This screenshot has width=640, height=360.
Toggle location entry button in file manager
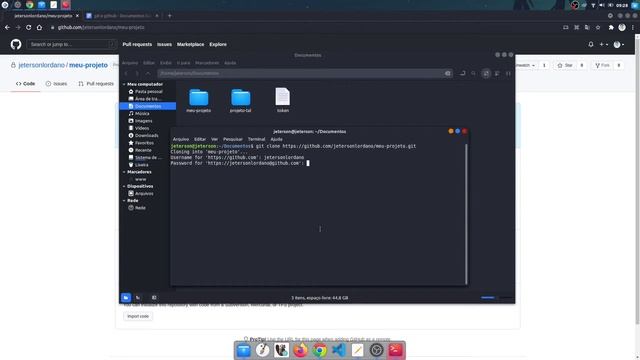(462, 73)
